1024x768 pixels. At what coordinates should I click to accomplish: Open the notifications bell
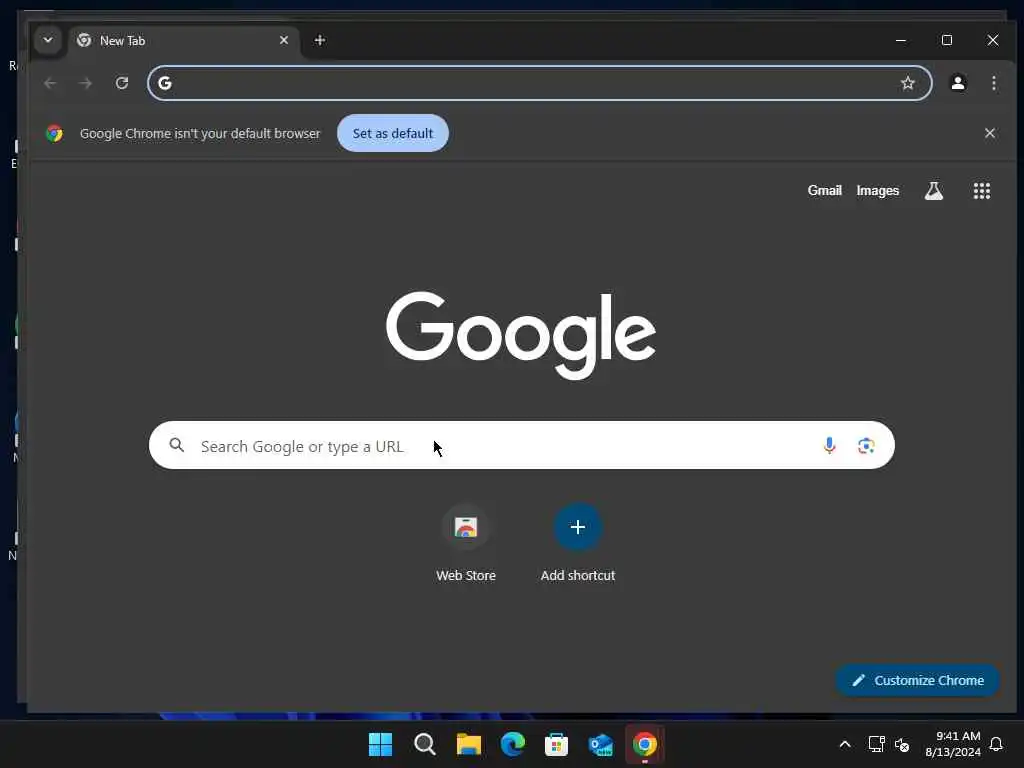(x=996, y=744)
